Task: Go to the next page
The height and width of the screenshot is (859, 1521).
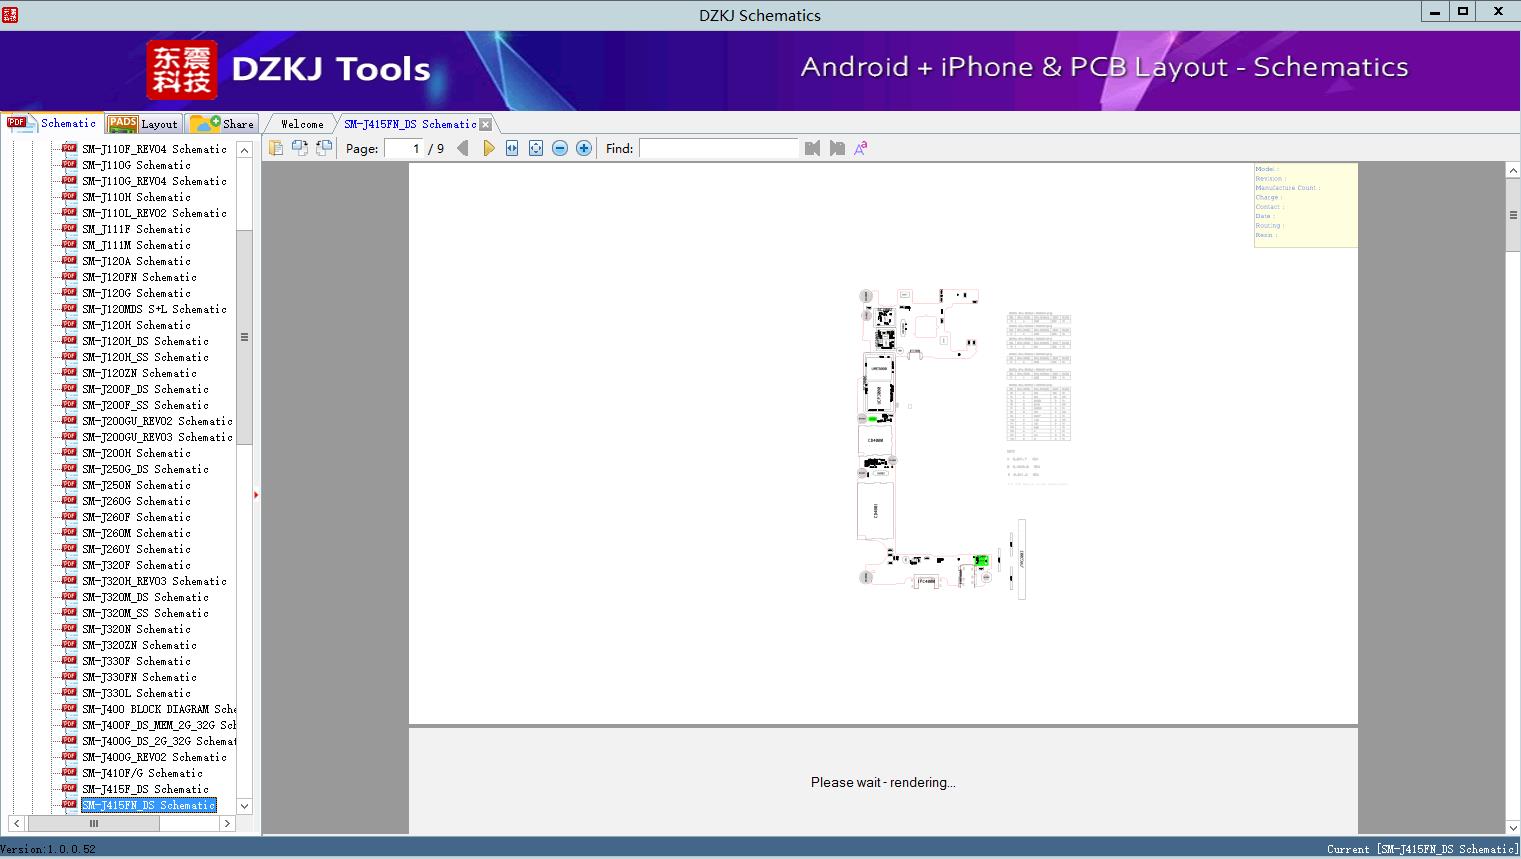Action: [x=488, y=148]
